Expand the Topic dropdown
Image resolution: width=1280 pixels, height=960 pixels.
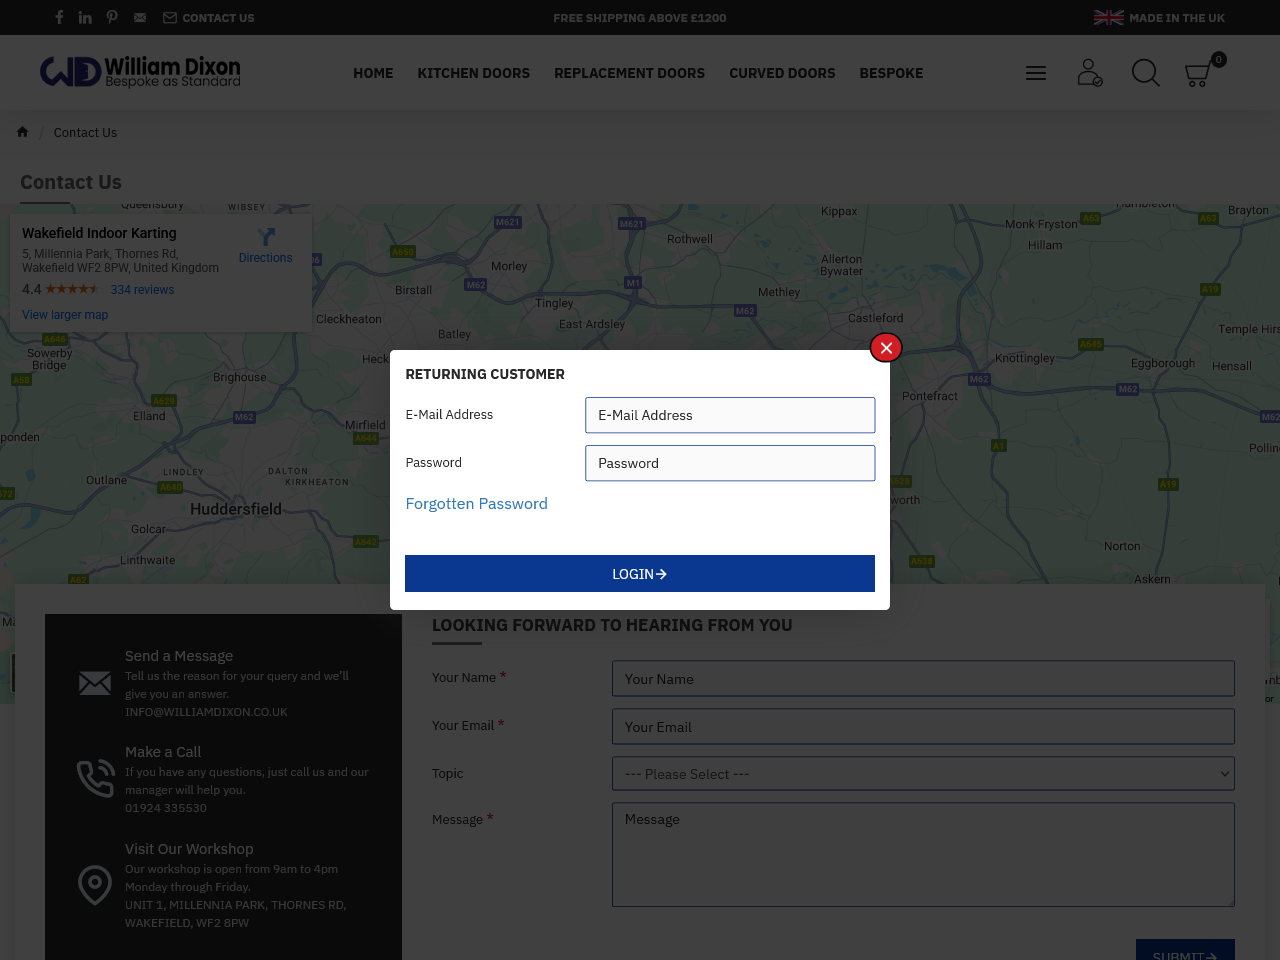tap(923, 774)
